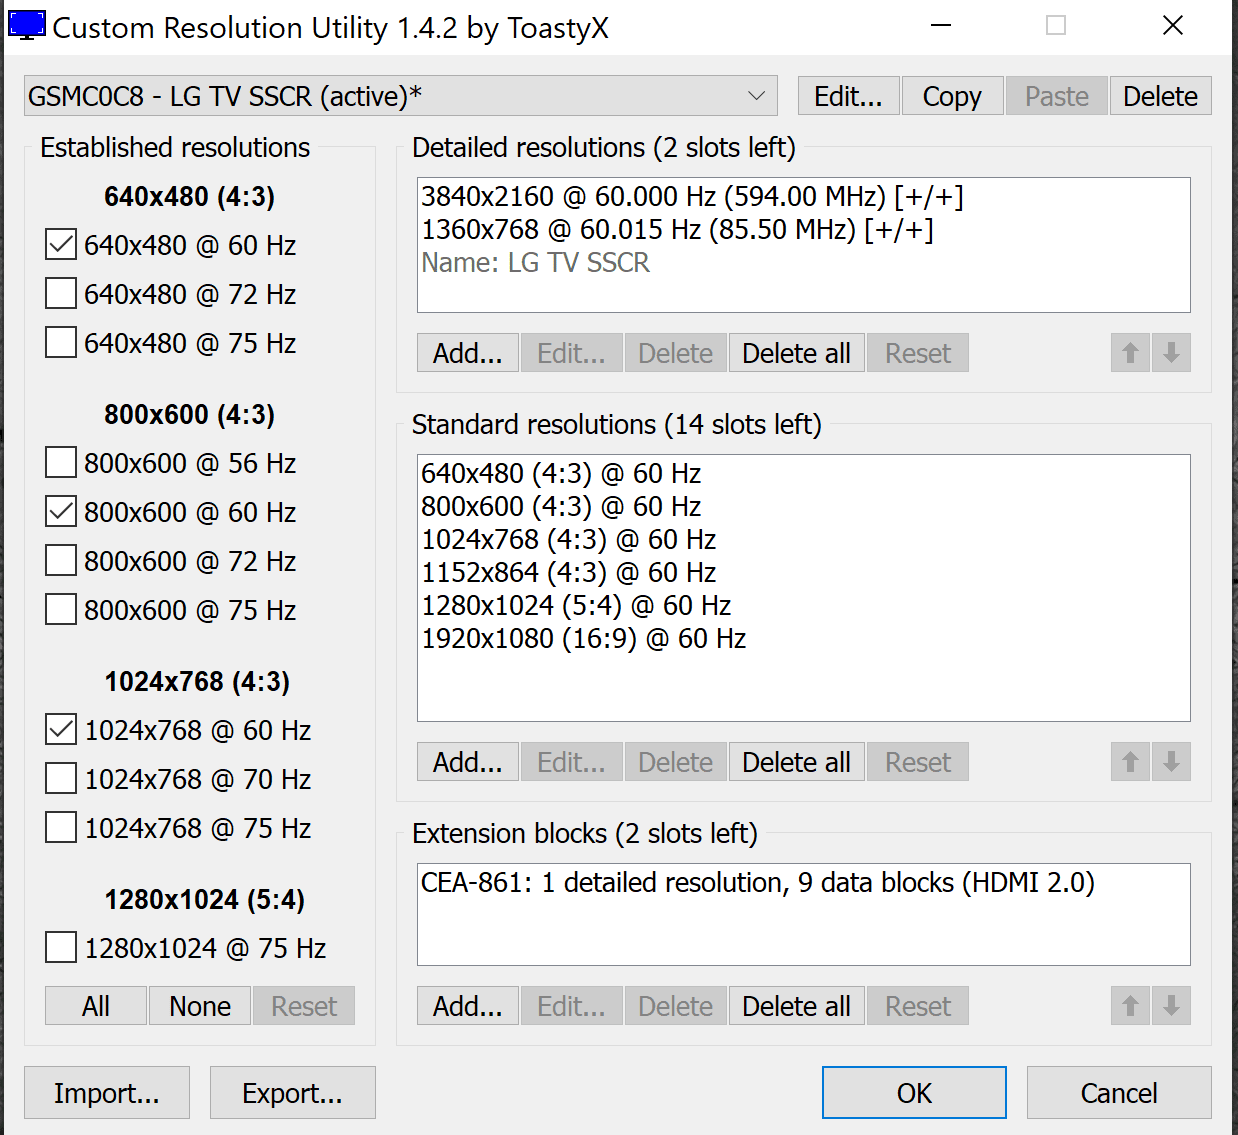This screenshot has width=1238, height=1135.
Task: Add a standard resolution
Action: pos(468,762)
